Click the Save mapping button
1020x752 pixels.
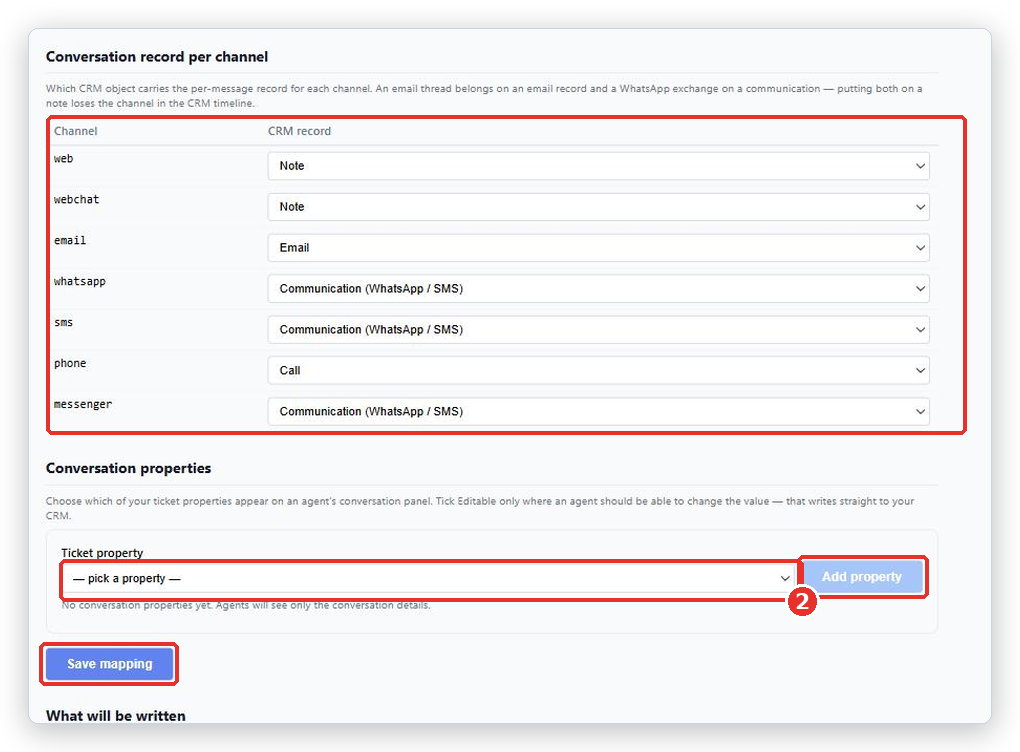[x=109, y=664]
